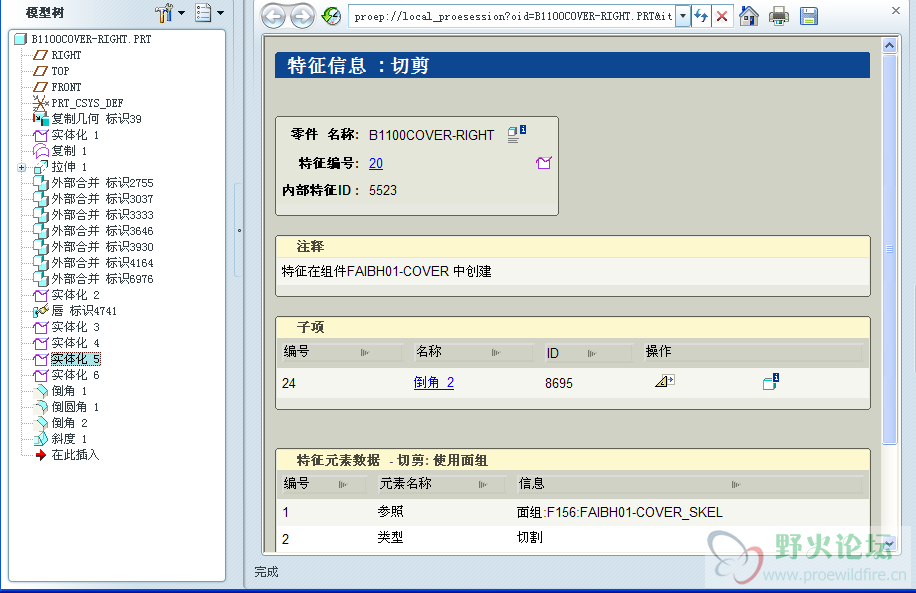Open model tree settings hammer icon
This screenshot has height=593, width=916.
pos(164,12)
